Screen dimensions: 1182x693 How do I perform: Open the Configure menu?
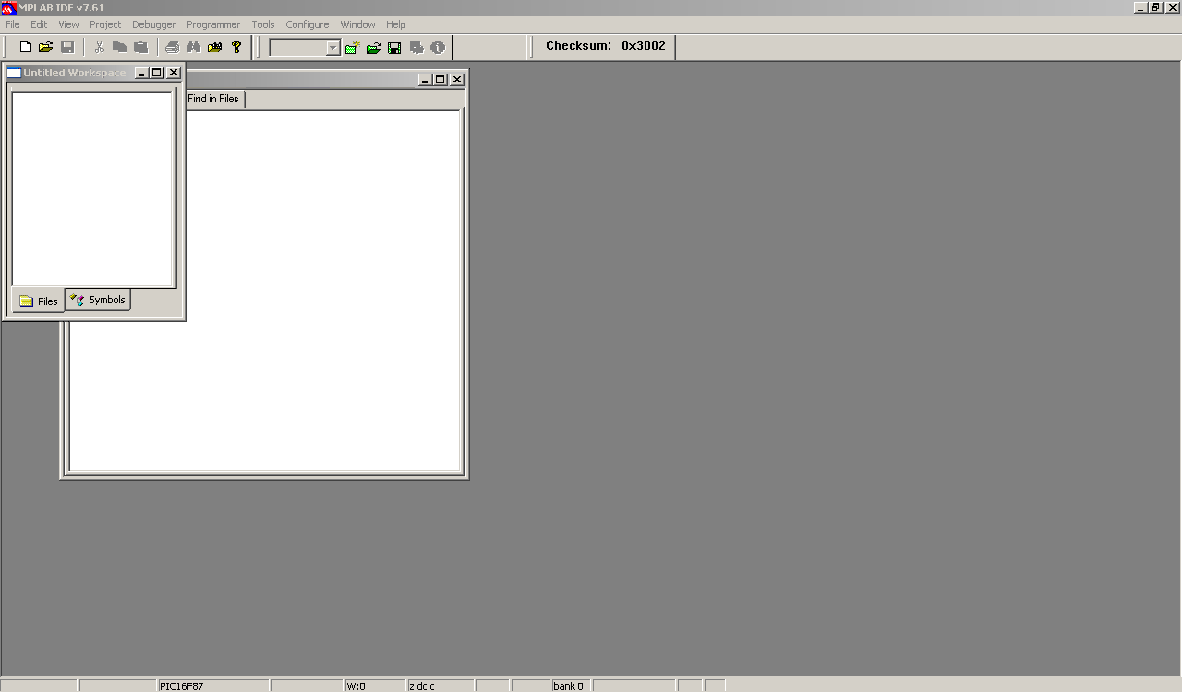tap(307, 24)
